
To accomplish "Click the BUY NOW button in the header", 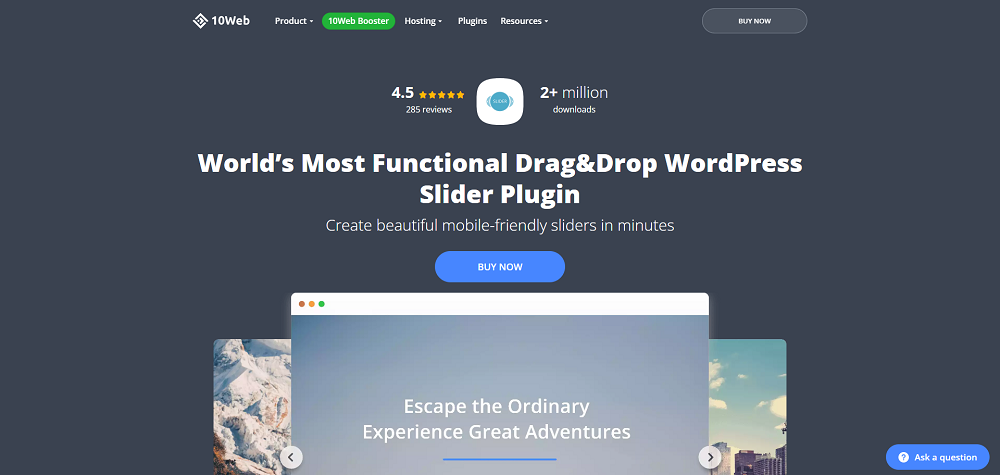I will tap(754, 21).
